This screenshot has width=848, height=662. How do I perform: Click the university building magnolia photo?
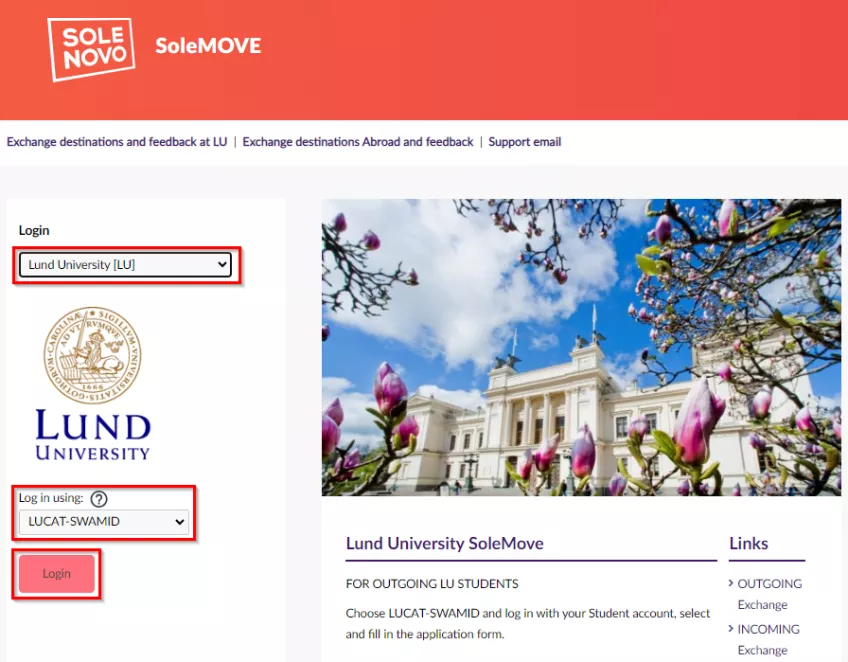click(581, 347)
